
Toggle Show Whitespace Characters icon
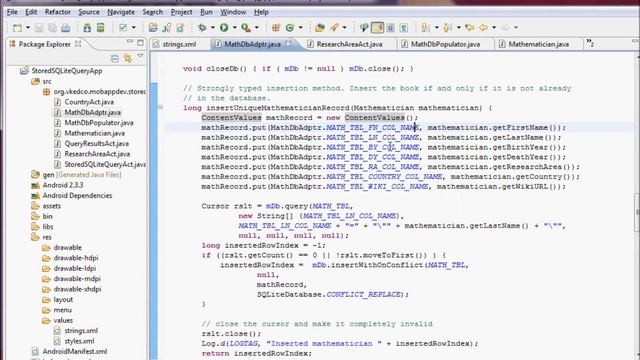pos(404,28)
